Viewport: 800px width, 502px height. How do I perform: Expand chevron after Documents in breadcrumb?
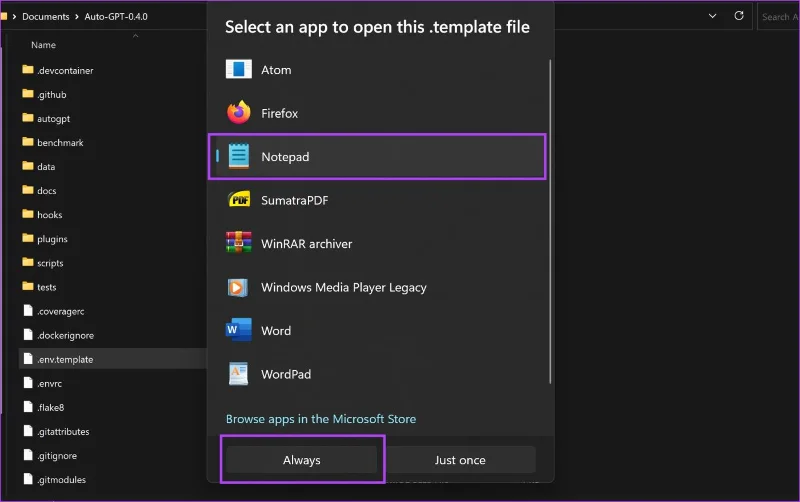[x=77, y=16]
